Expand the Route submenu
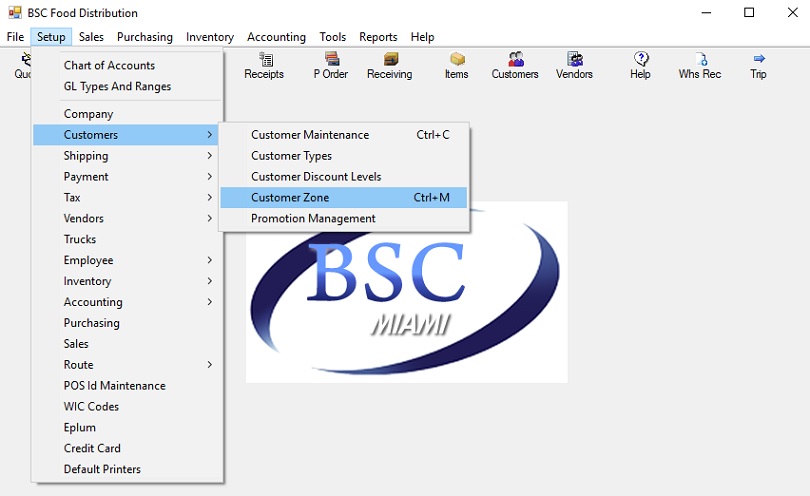The height and width of the screenshot is (496, 810). [128, 365]
